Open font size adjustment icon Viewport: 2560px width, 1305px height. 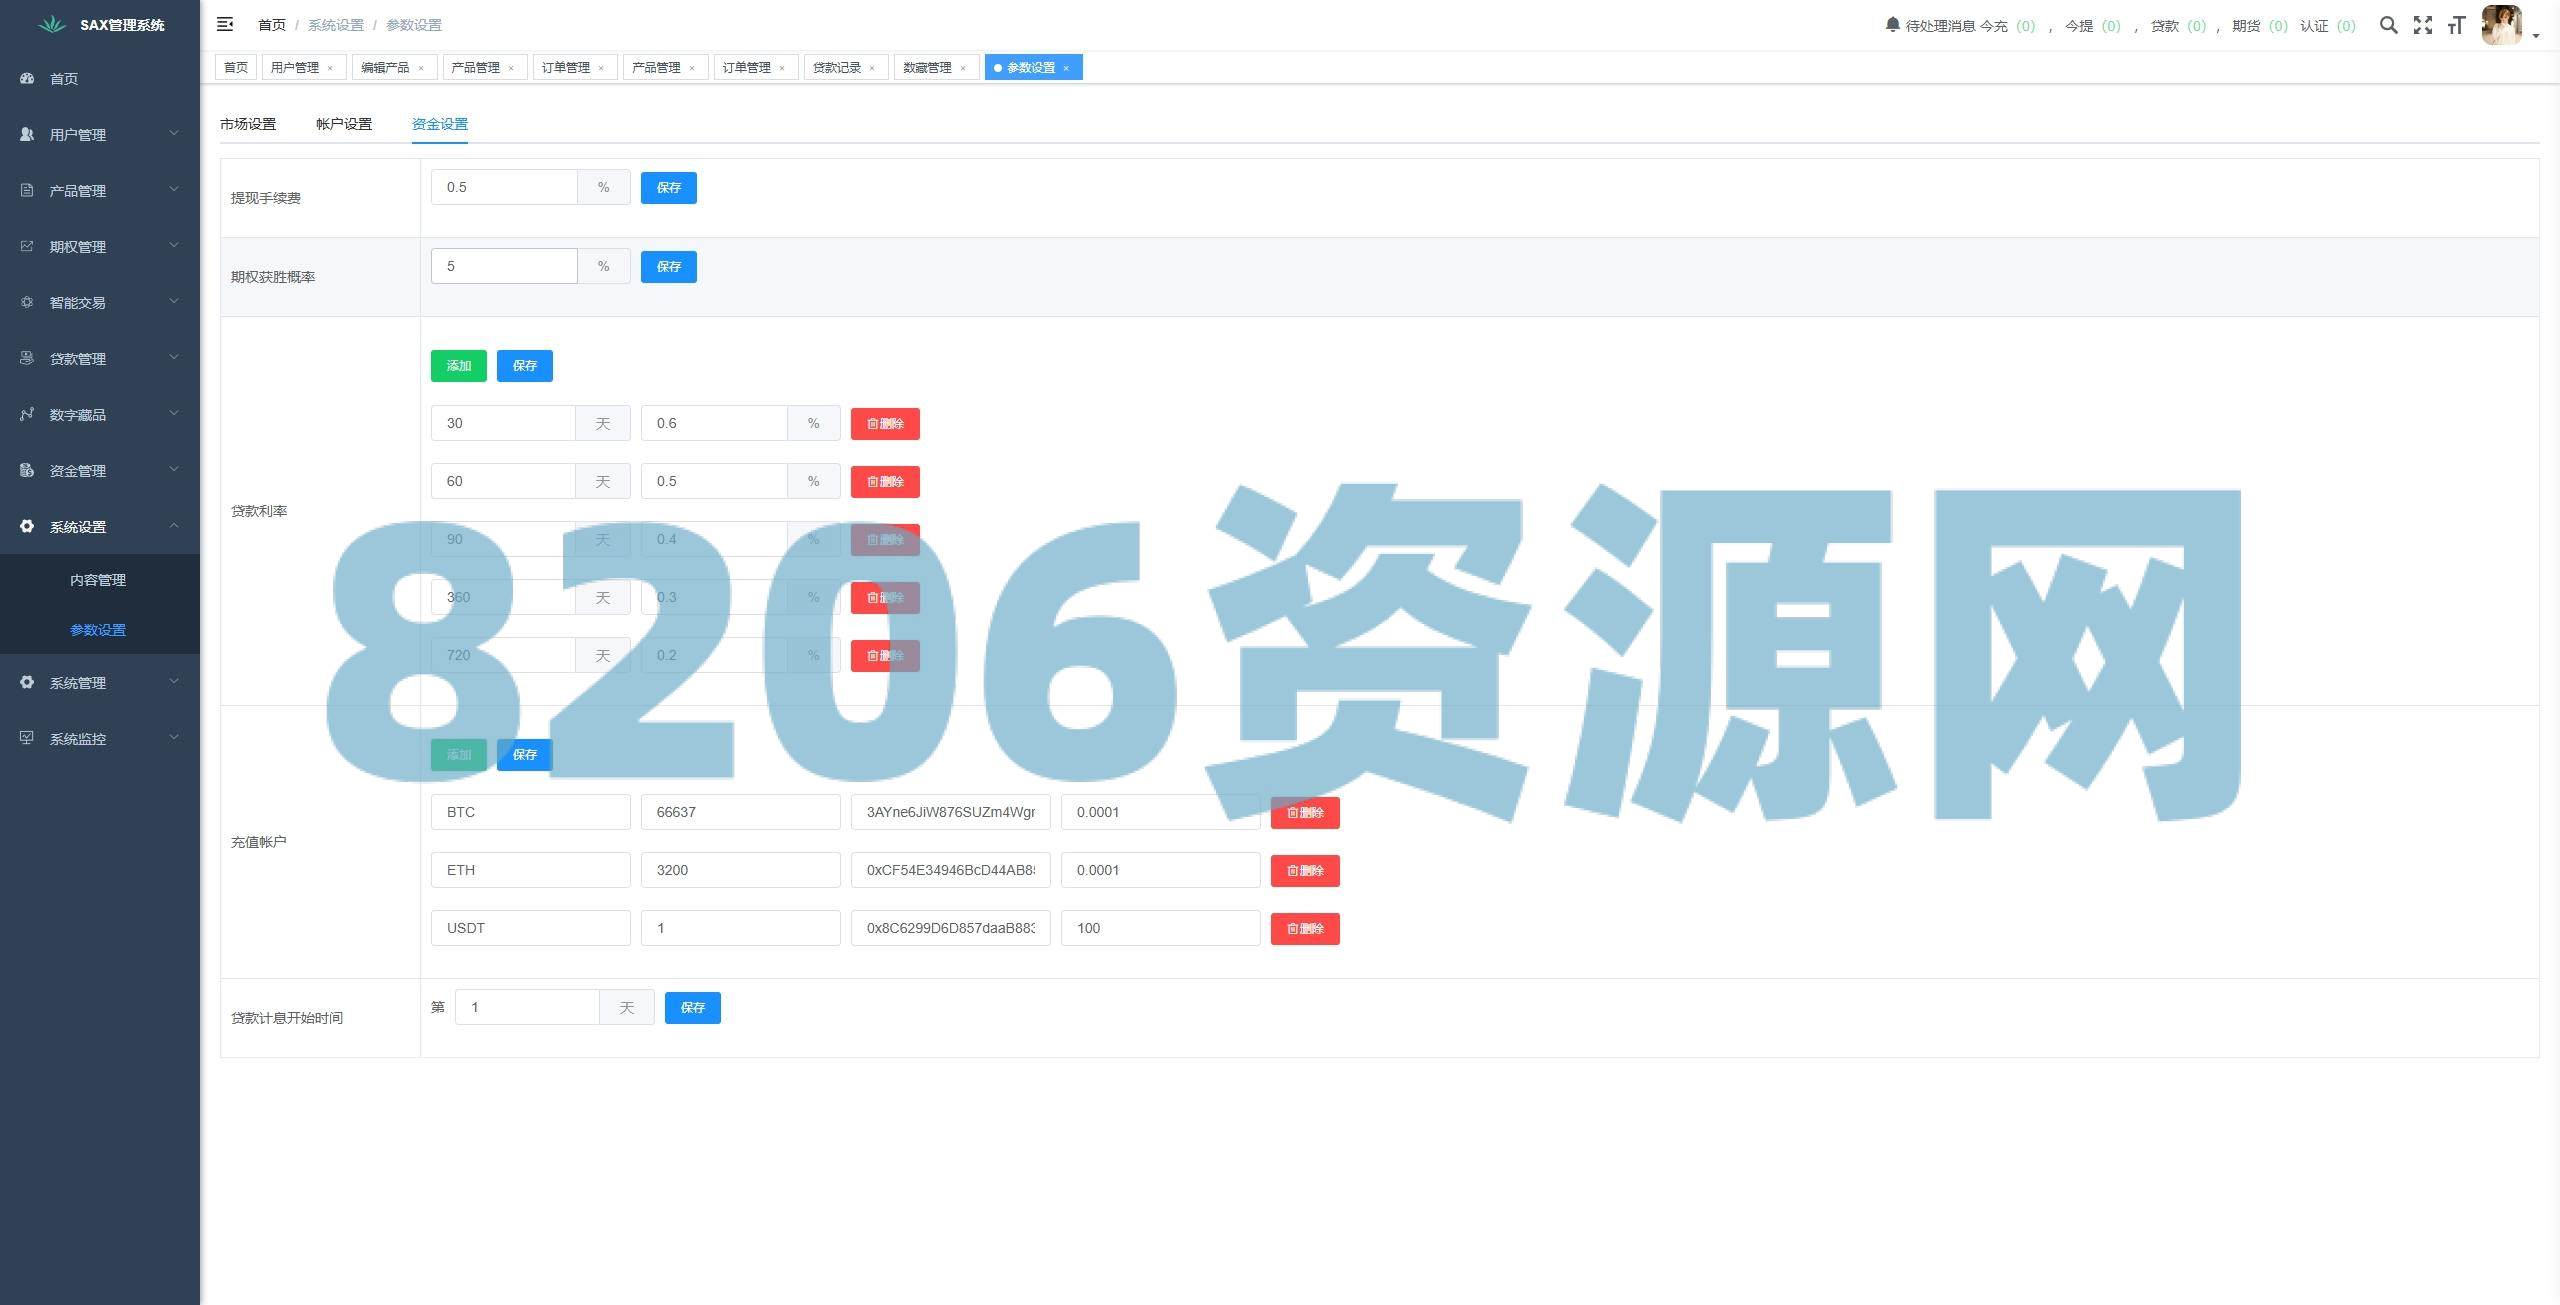click(x=2456, y=25)
